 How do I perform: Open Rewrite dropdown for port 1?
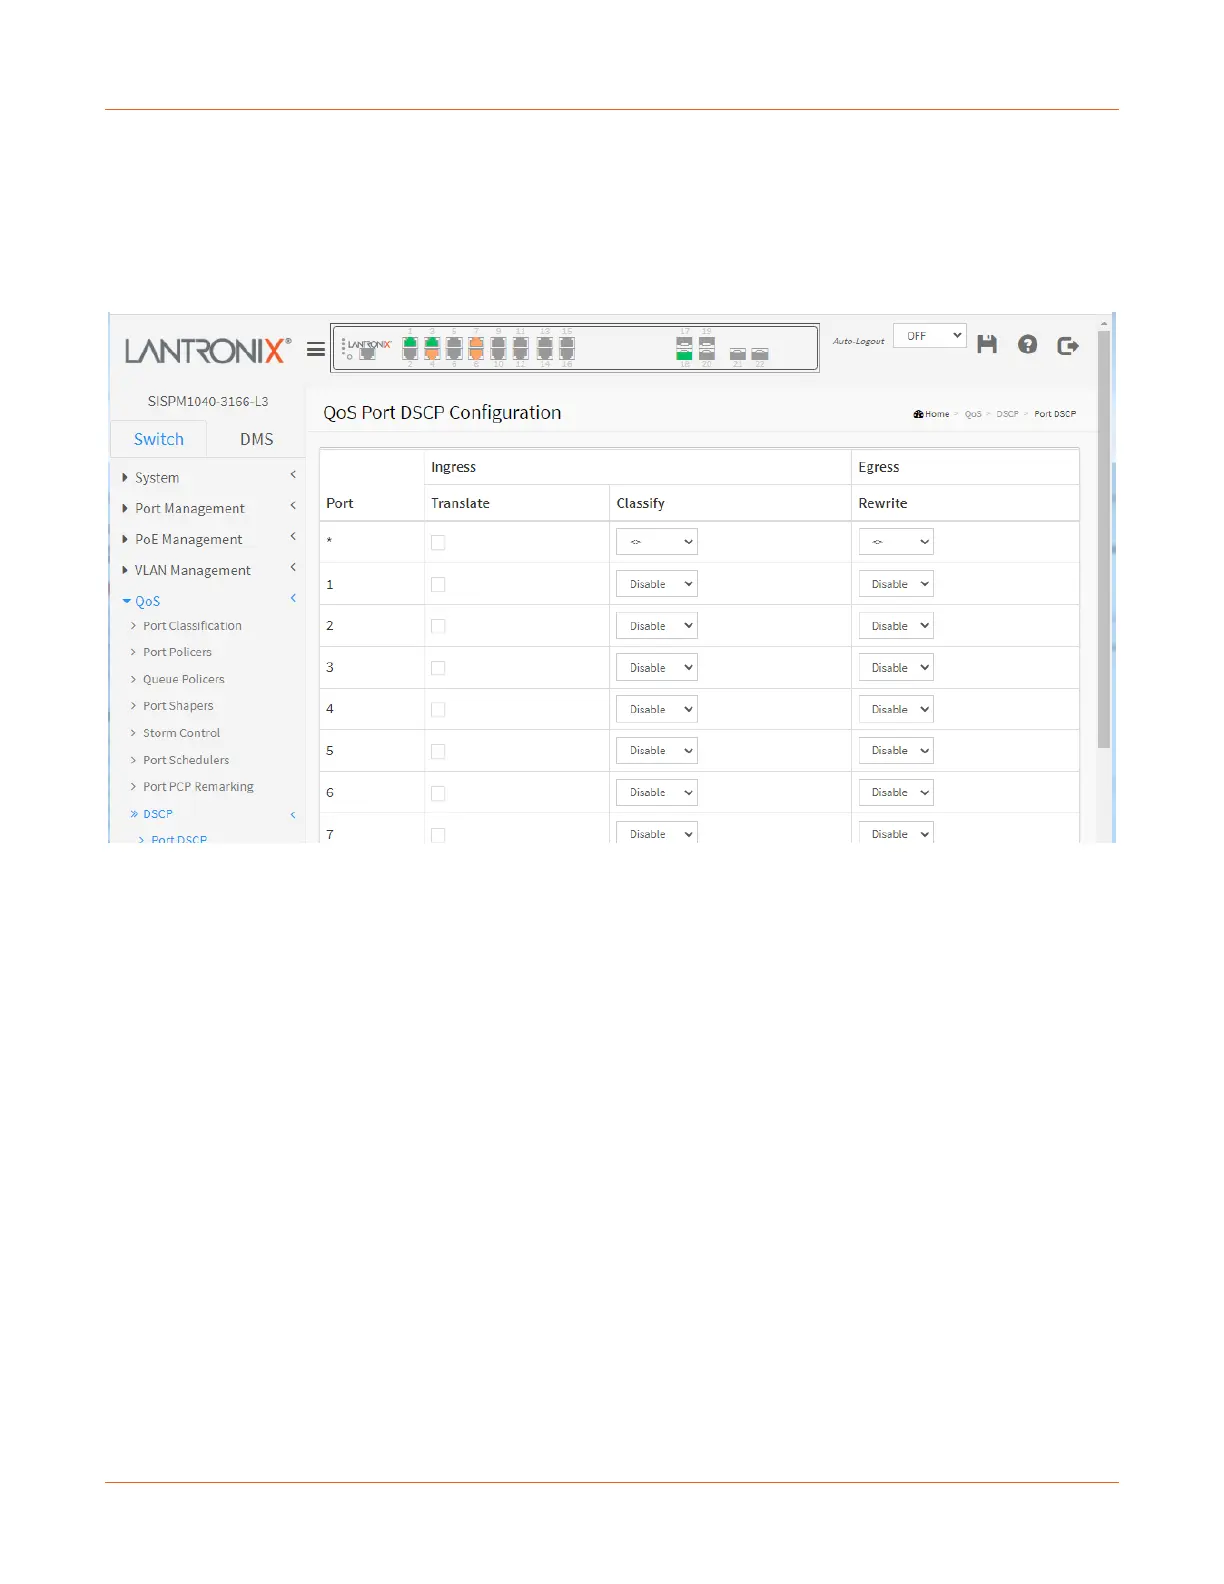click(896, 584)
